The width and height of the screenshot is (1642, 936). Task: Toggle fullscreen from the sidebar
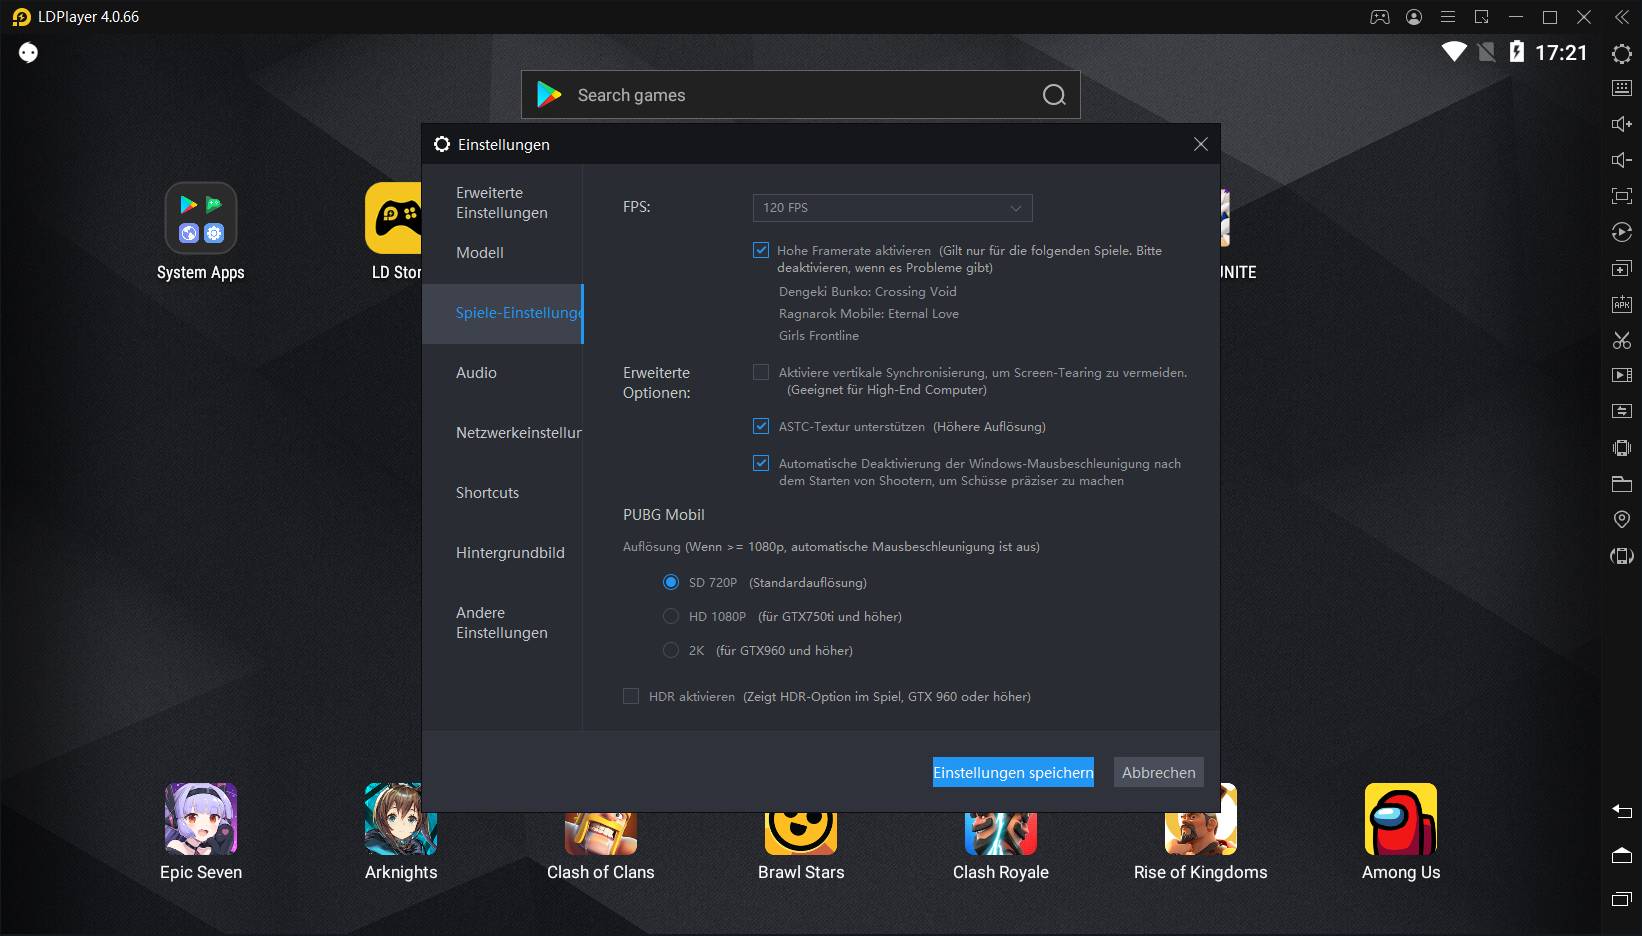click(1622, 196)
